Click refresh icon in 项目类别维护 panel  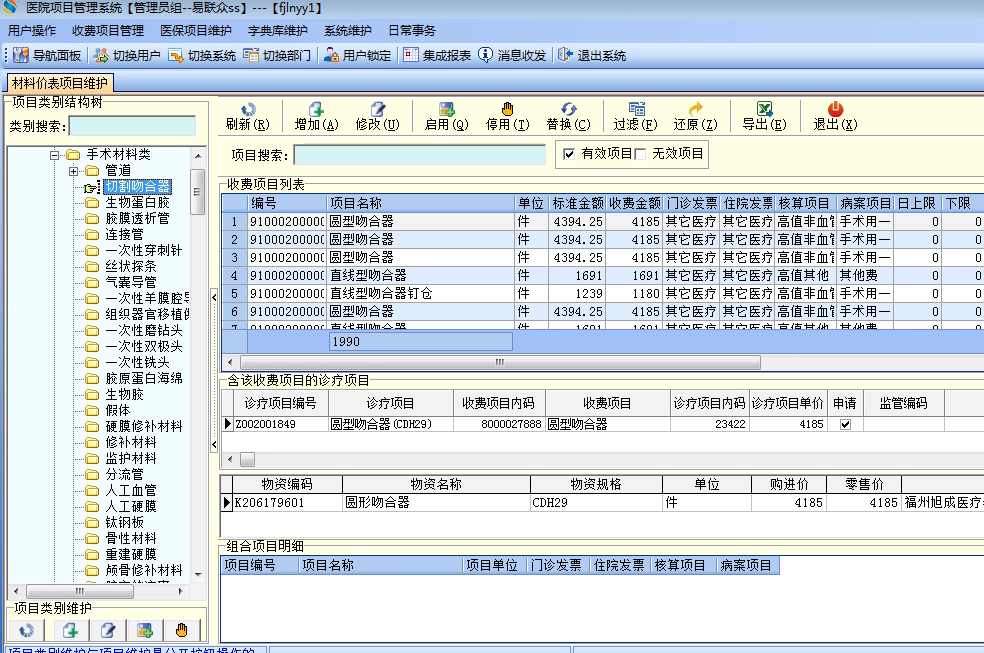click(x=26, y=630)
